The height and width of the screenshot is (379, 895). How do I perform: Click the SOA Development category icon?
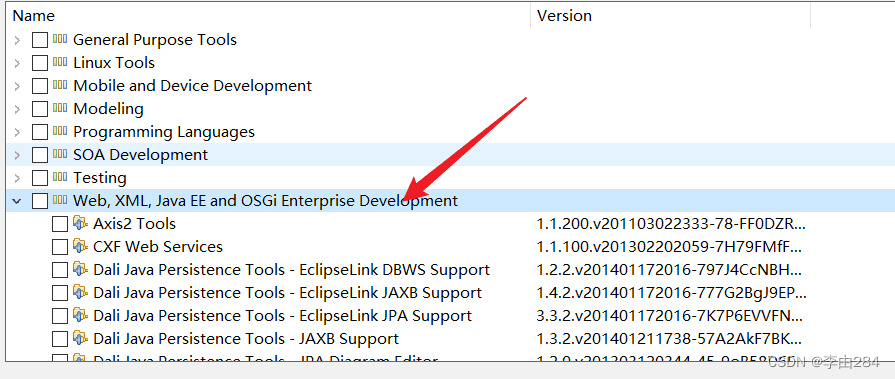click(60, 155)
